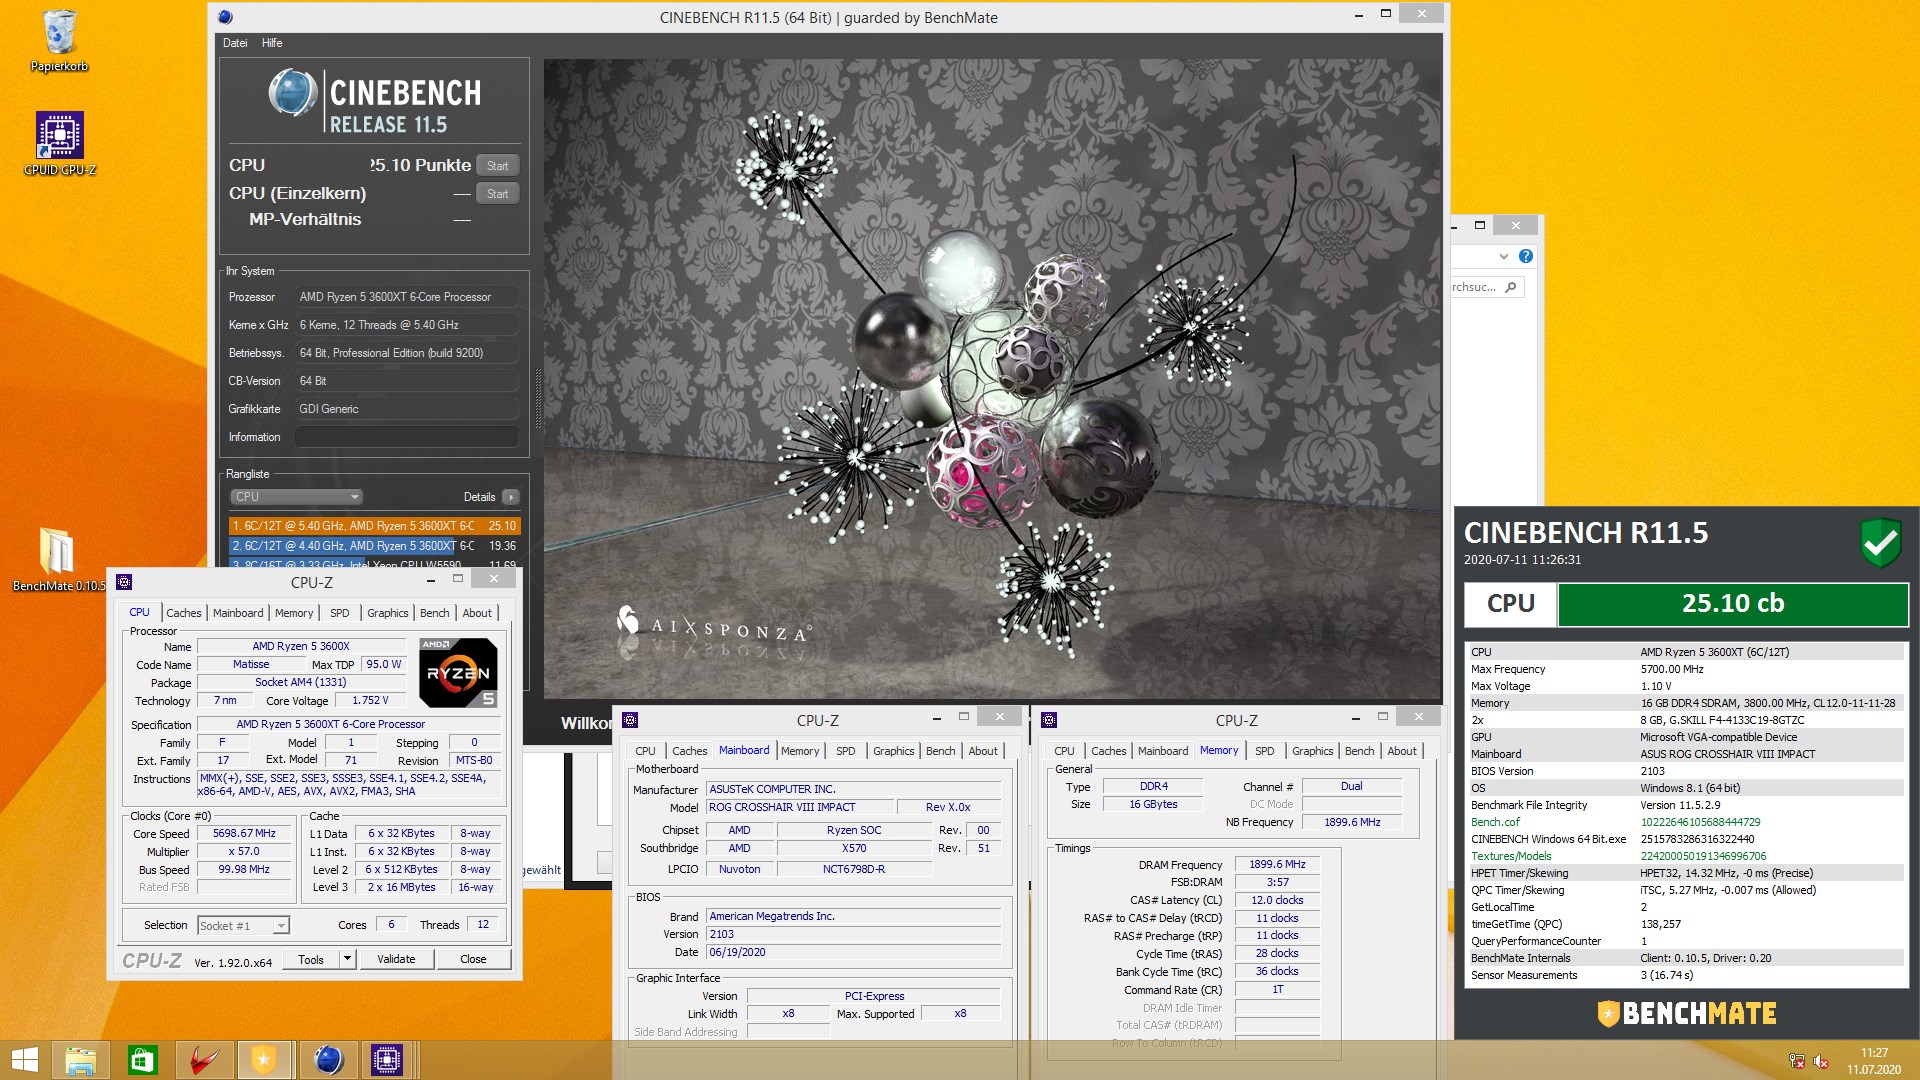Open the Datei menu in Cinebench
Viewport: 1920px width, 1080px height.
coord(235,43)
